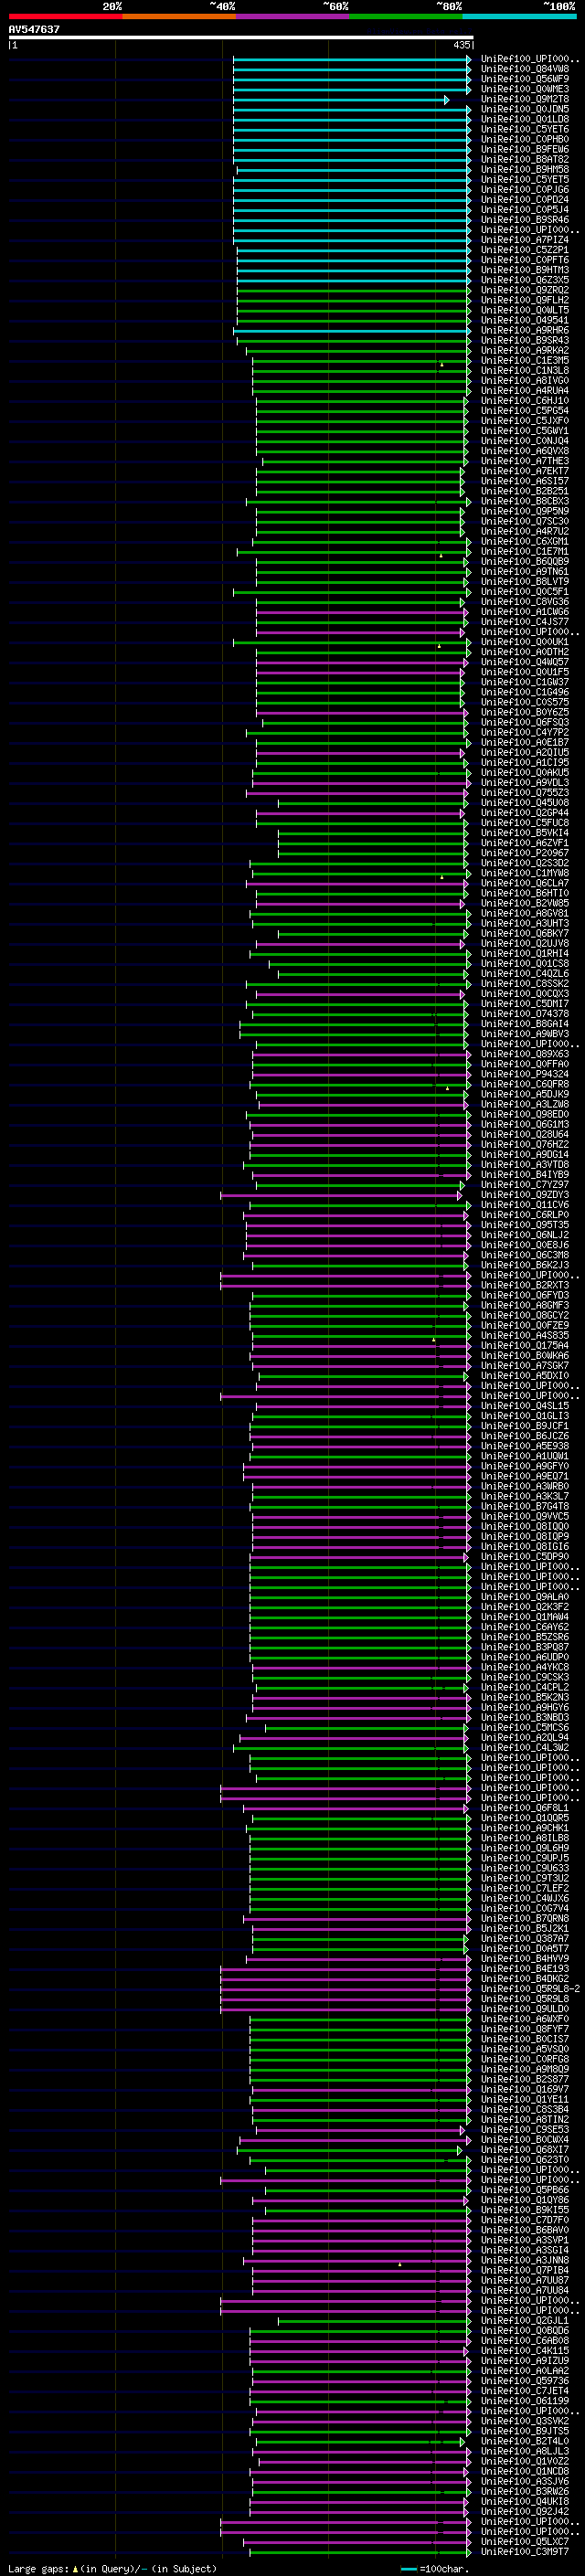This screenshot has width=585, height=2576.
Task: Click the Large gaps legend text
Action: (x=112, y=2568)
